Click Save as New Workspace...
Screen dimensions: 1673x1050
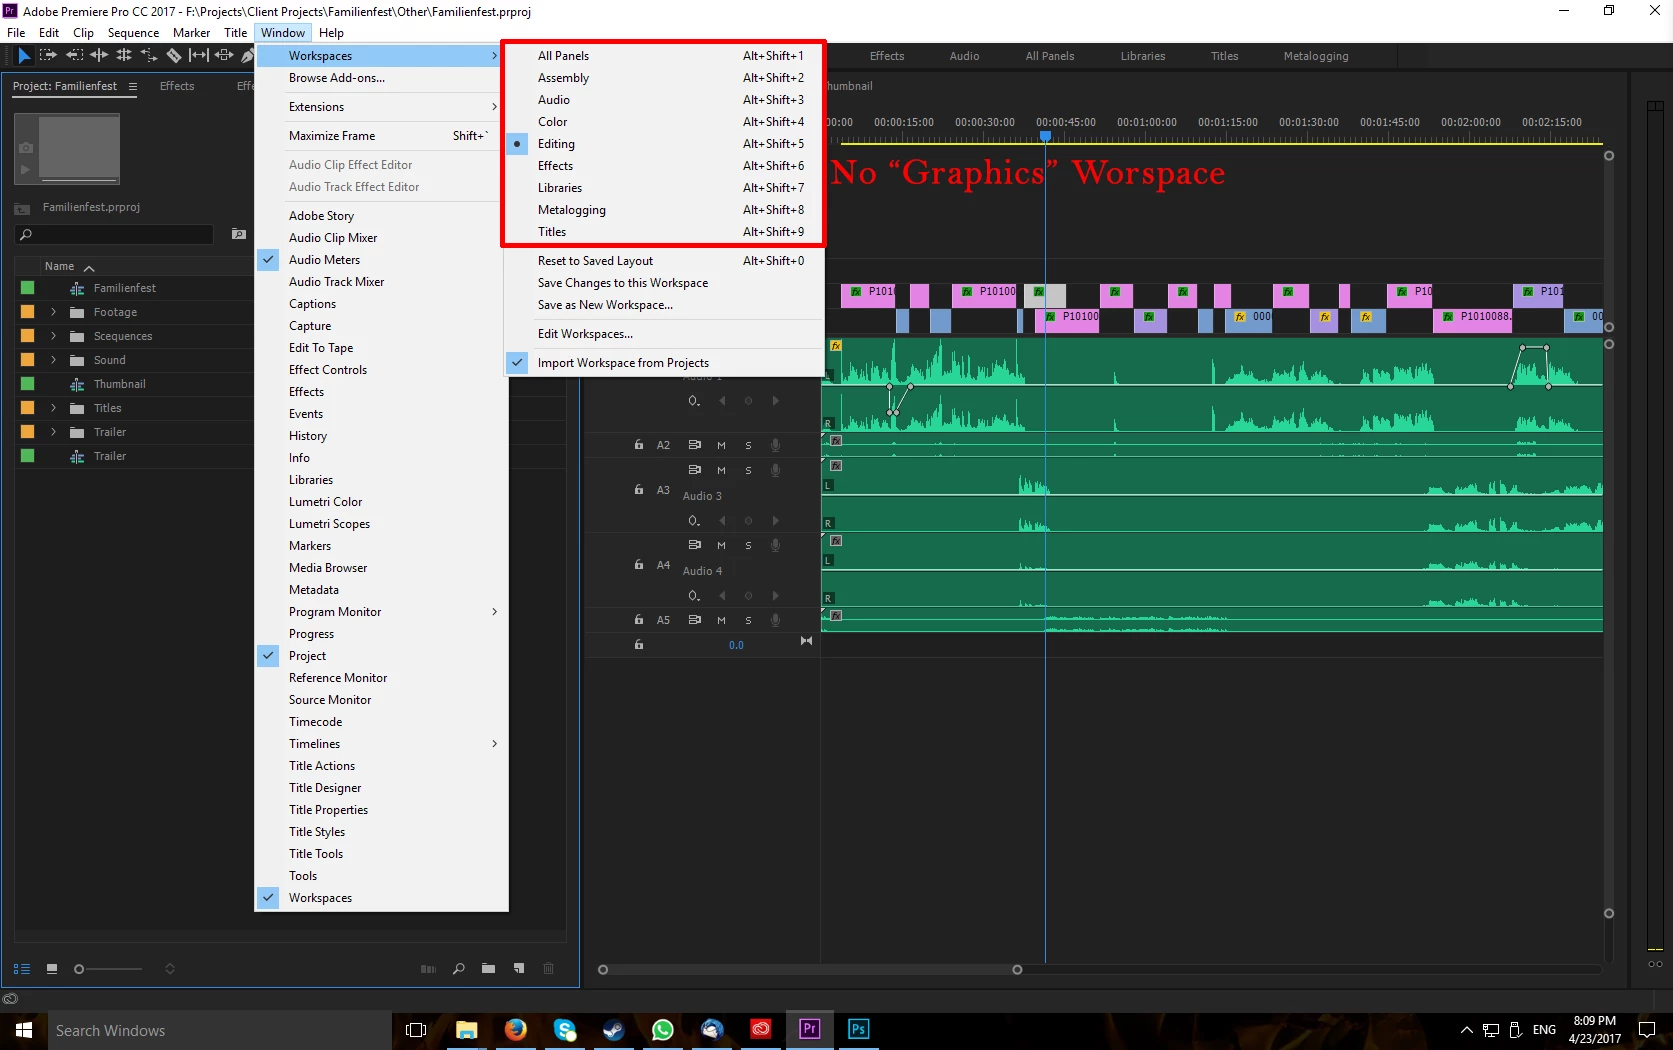(x=664, y=305)
